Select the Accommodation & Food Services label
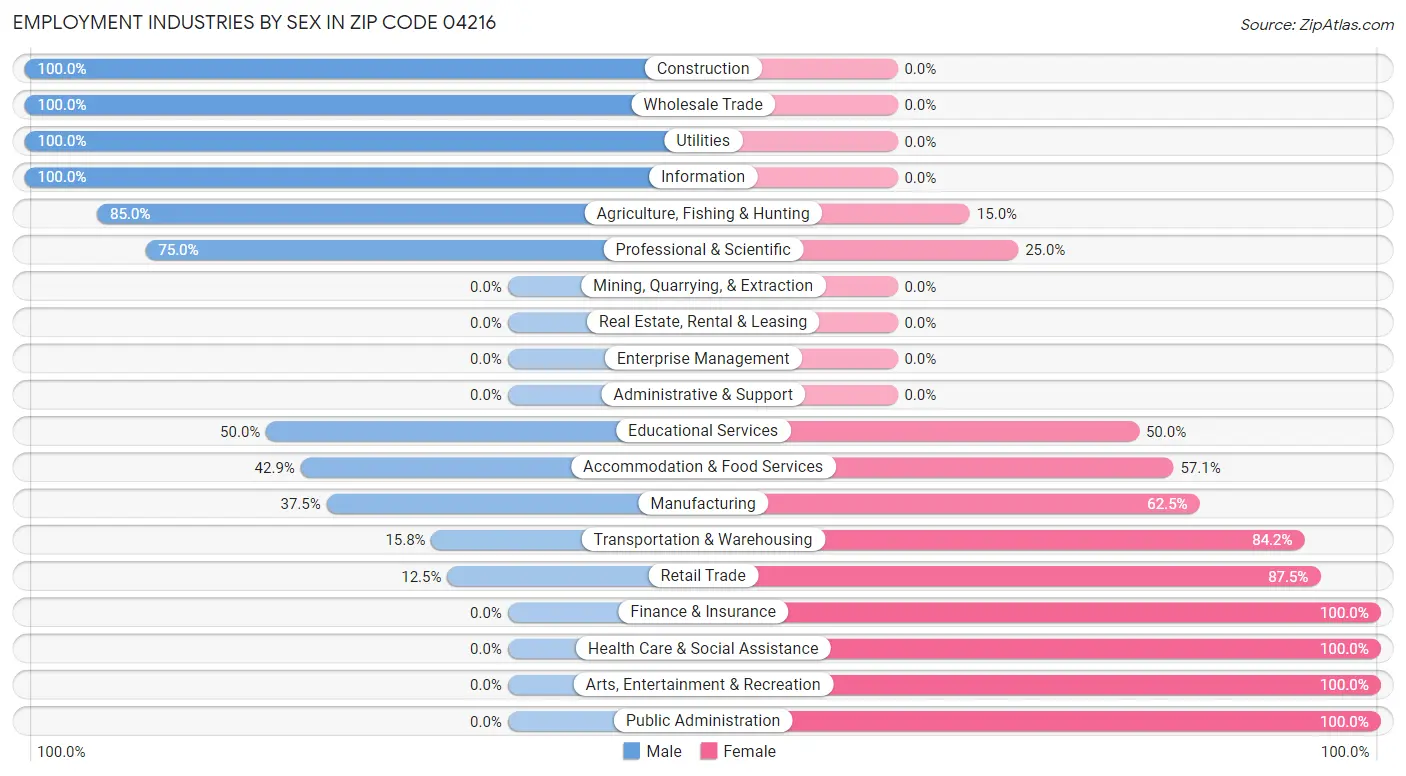1406x776 pixels. [703, 467]
